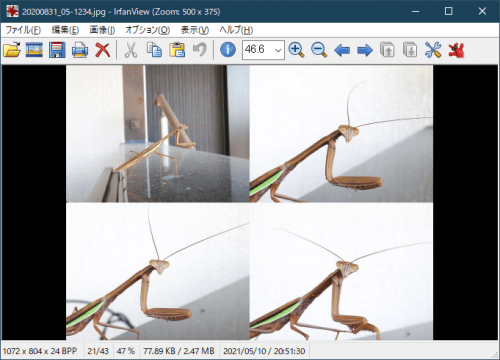Image resolution: width=500 pixels, height=360 pixels.
Task: Open settings with wrench and screwdriver icon
Action: (x=433, y=50)
